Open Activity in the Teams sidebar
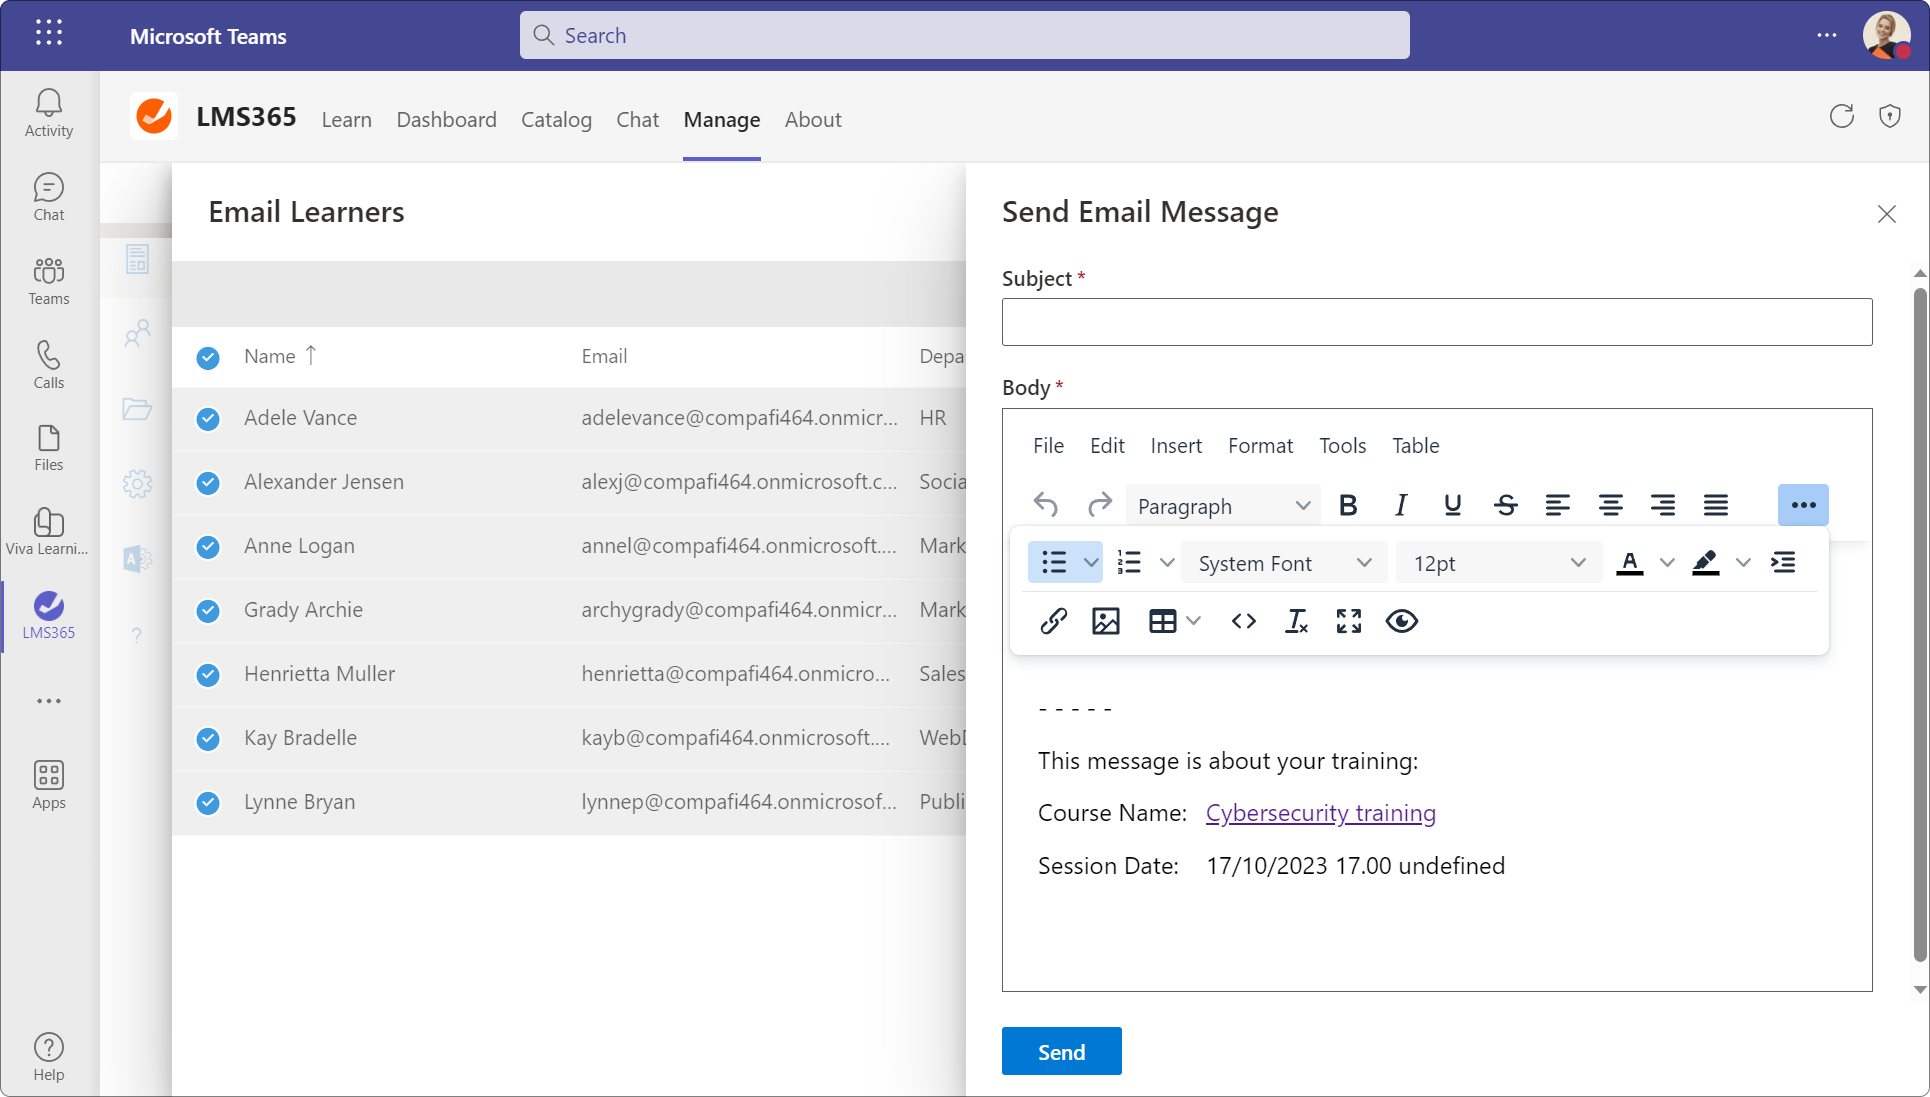The image size is (1930, 1097). [49, 113]
